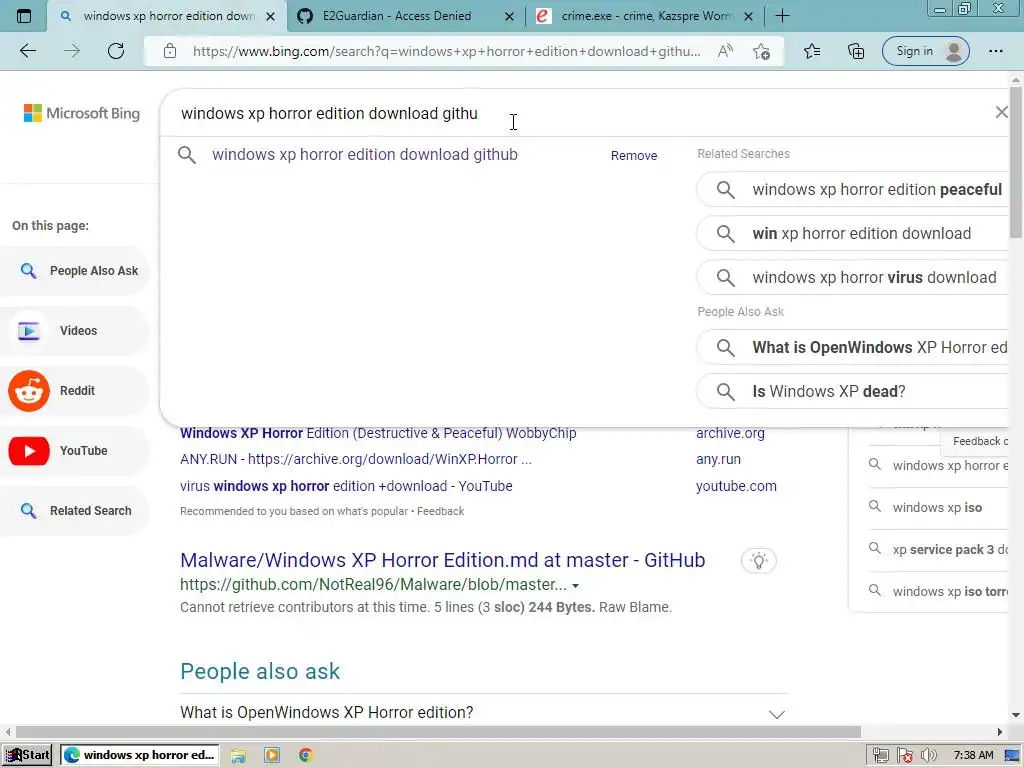Screen dimensions: 1024x768
Task: Open Windows XP Horror Edition WobbyChip link
Action: point(378,433)
